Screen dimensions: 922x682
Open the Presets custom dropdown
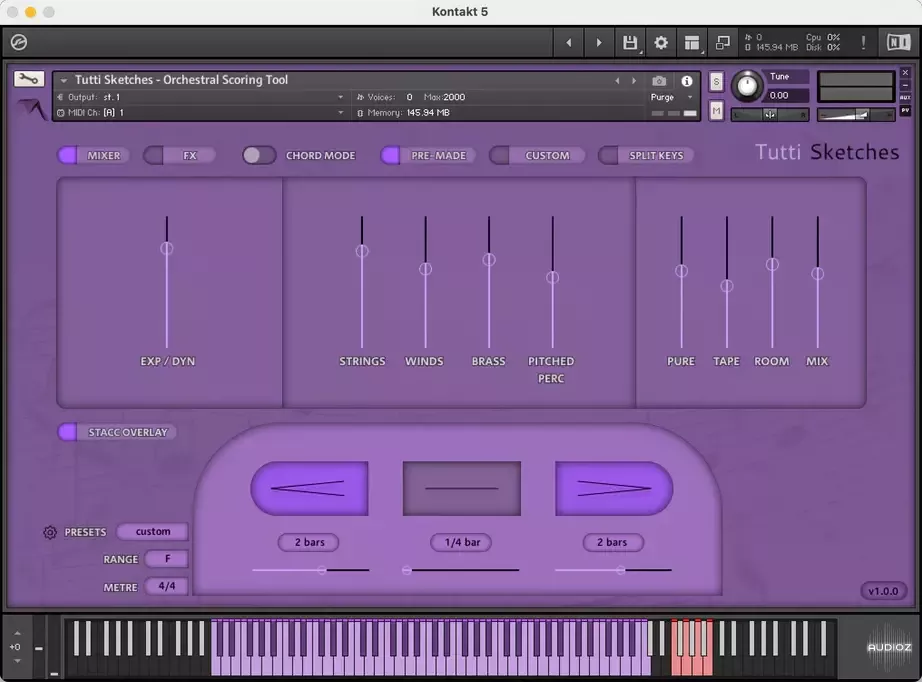point(153,532)
